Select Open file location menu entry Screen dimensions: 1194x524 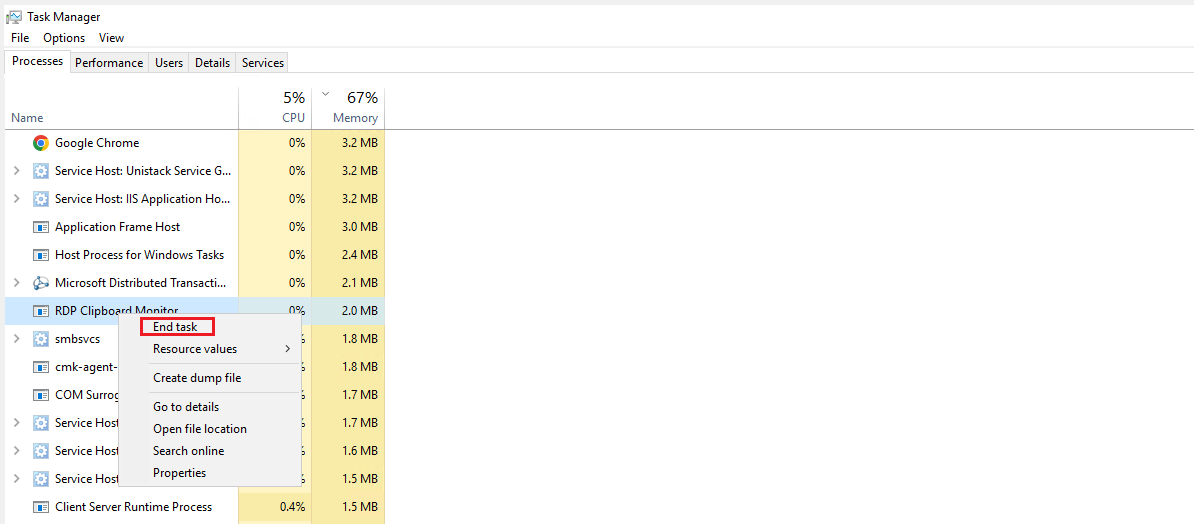[199, 429]
